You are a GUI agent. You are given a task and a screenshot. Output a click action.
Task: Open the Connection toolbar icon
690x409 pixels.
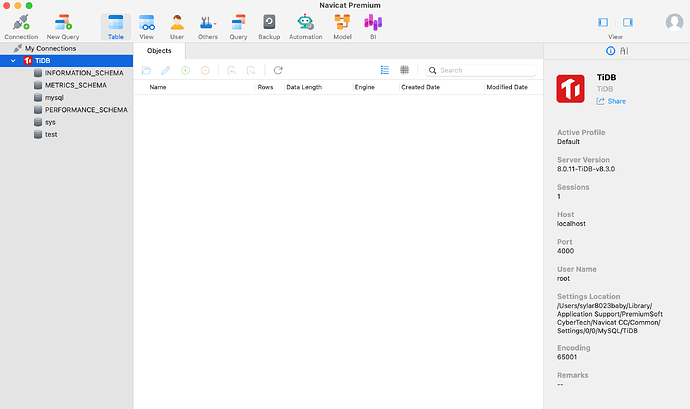[21, 27]
